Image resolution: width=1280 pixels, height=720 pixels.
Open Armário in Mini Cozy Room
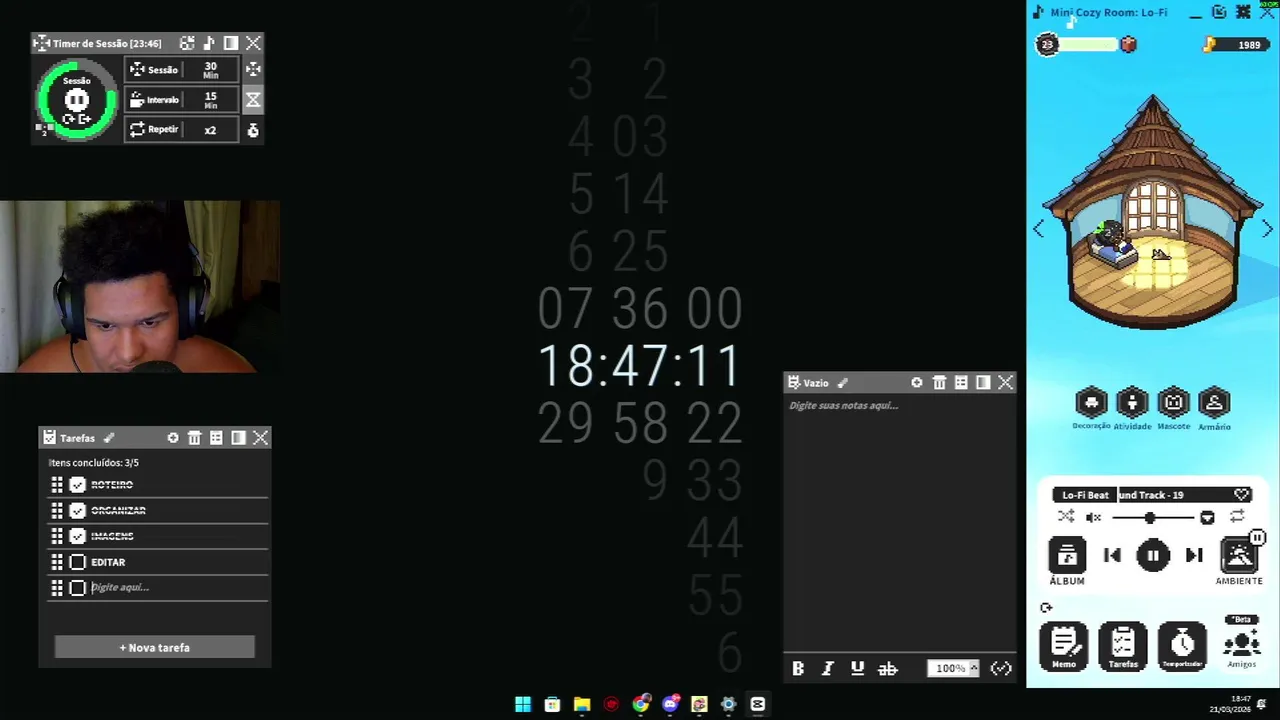(1214, 408)
